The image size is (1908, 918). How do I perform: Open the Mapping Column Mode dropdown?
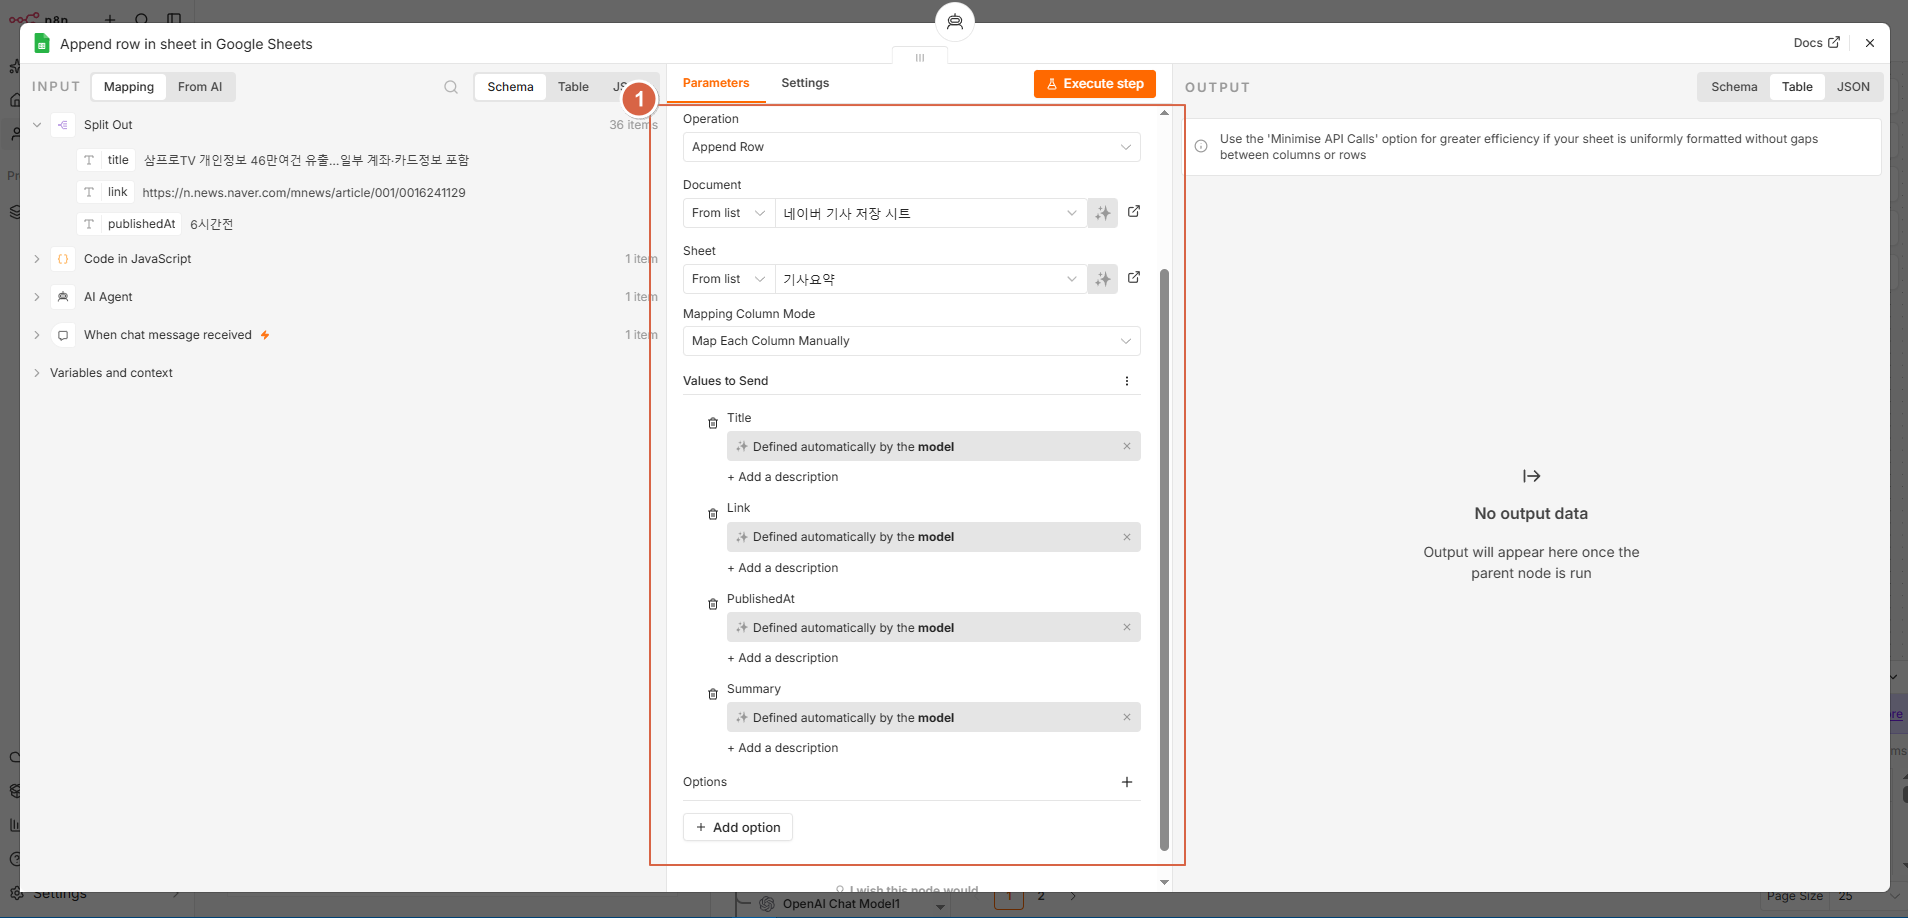click(x=911, y=341)
